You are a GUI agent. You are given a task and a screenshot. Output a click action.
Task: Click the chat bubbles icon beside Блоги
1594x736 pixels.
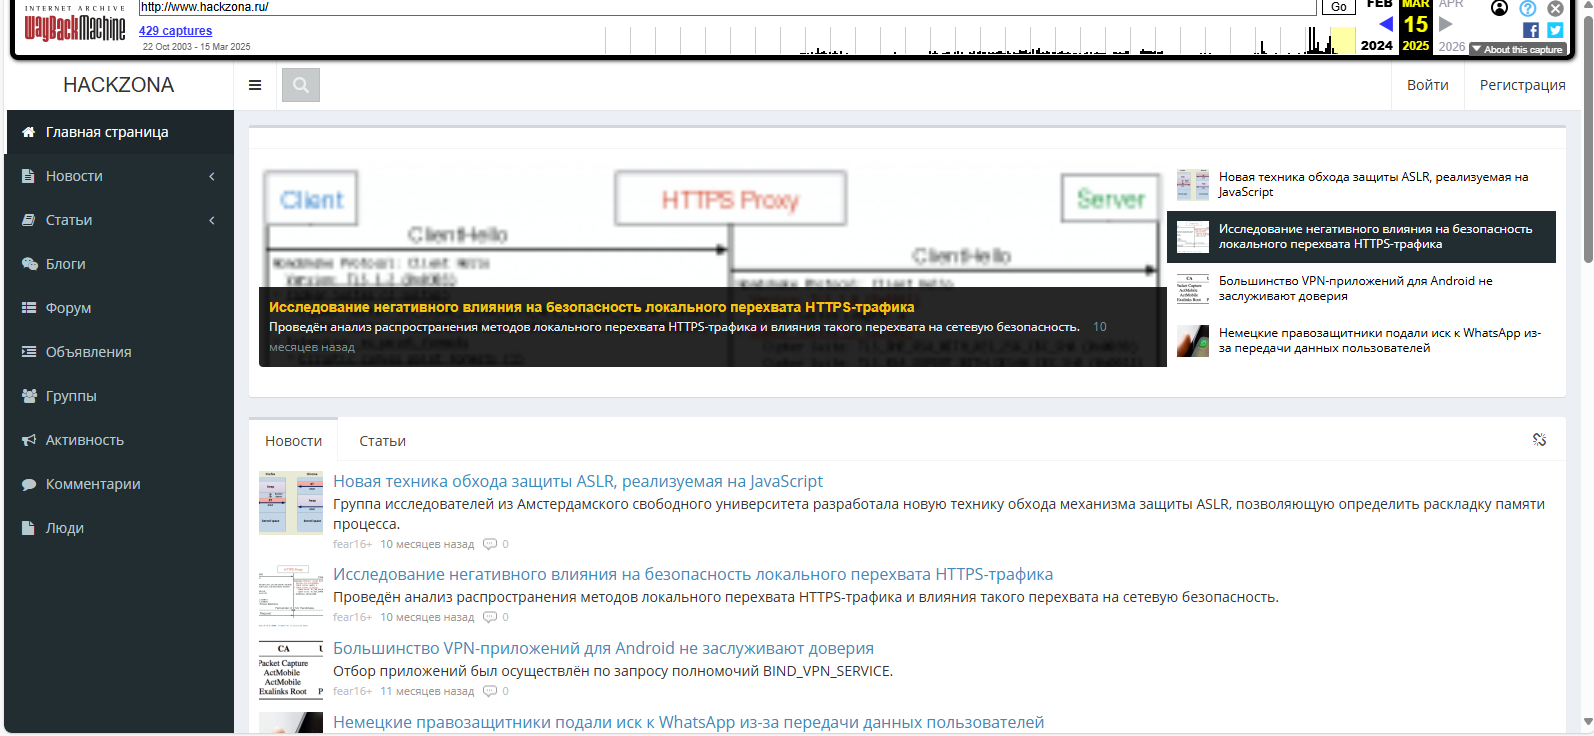29,264
